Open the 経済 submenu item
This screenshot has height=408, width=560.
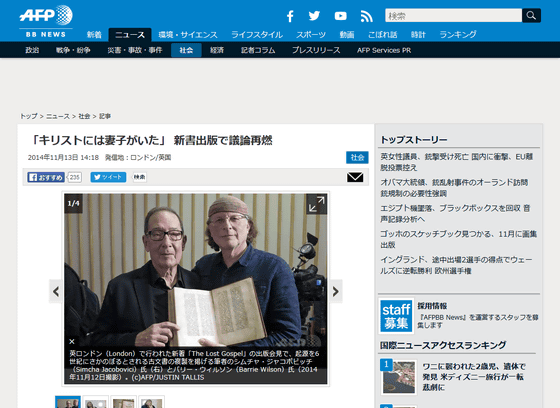[217, 50]
